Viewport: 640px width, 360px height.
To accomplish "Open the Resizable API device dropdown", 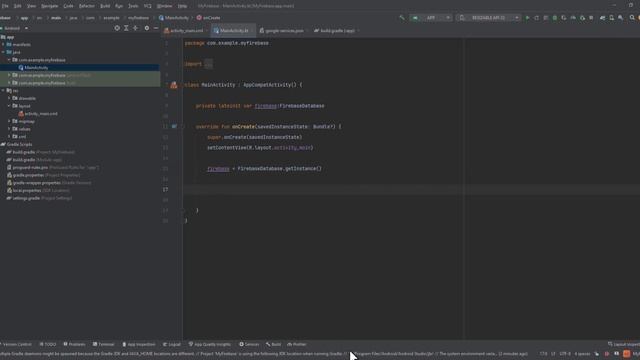I will click(488, 18).
